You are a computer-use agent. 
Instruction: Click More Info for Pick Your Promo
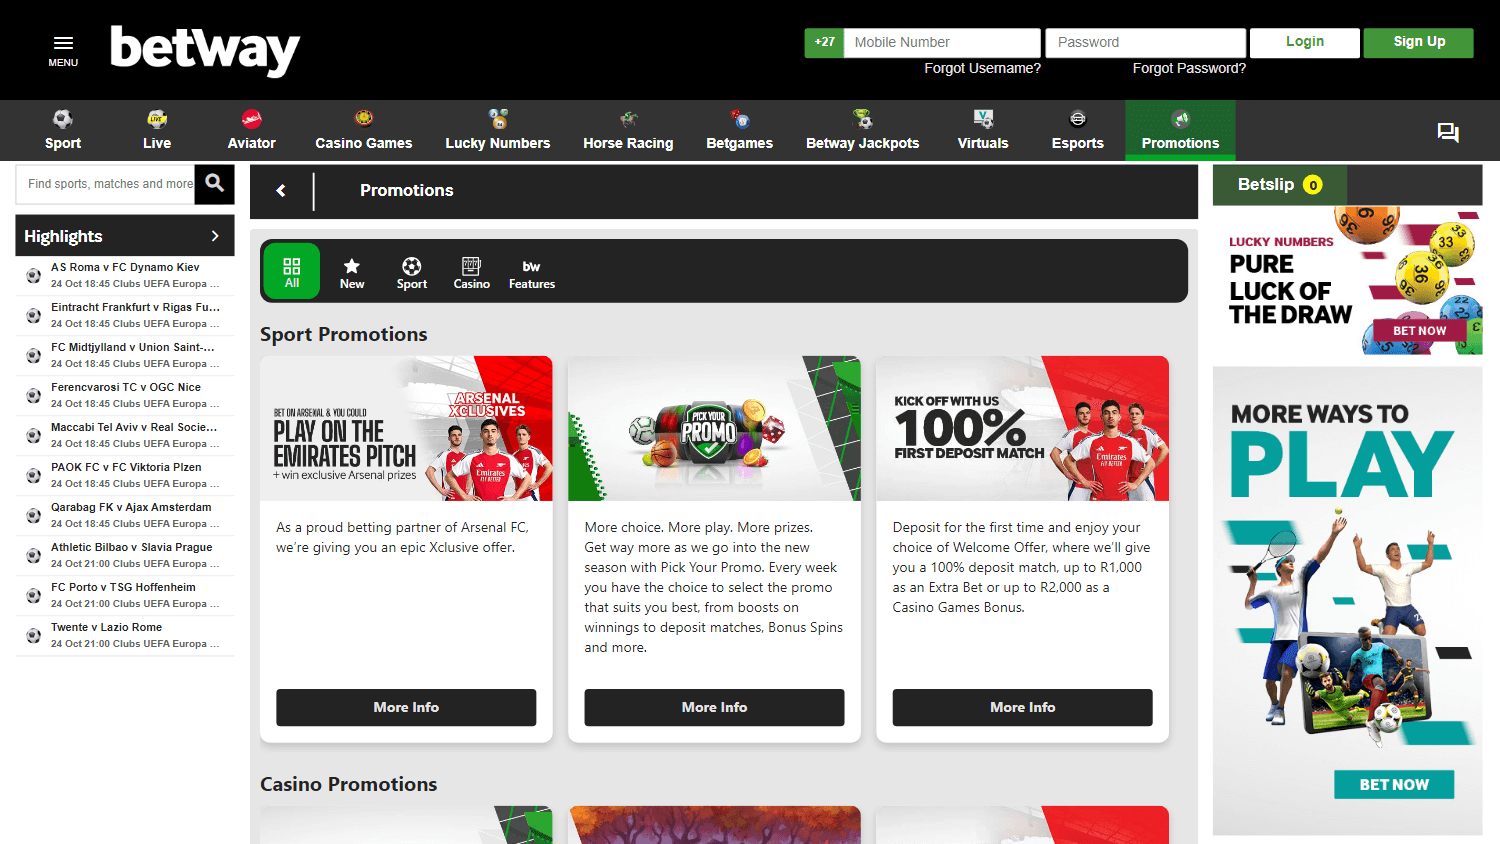pos(714,707)
